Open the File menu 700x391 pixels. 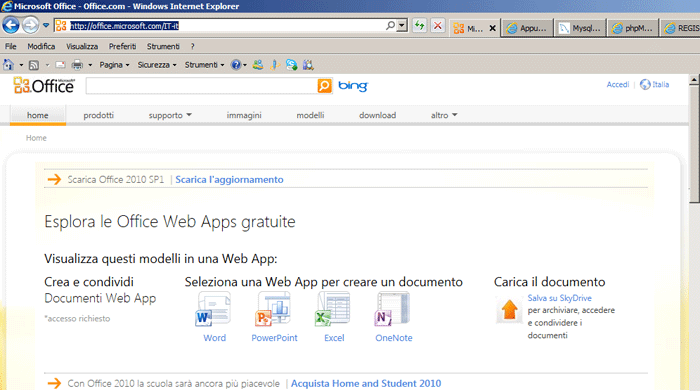pyautogui.click(x=11, y=46)
